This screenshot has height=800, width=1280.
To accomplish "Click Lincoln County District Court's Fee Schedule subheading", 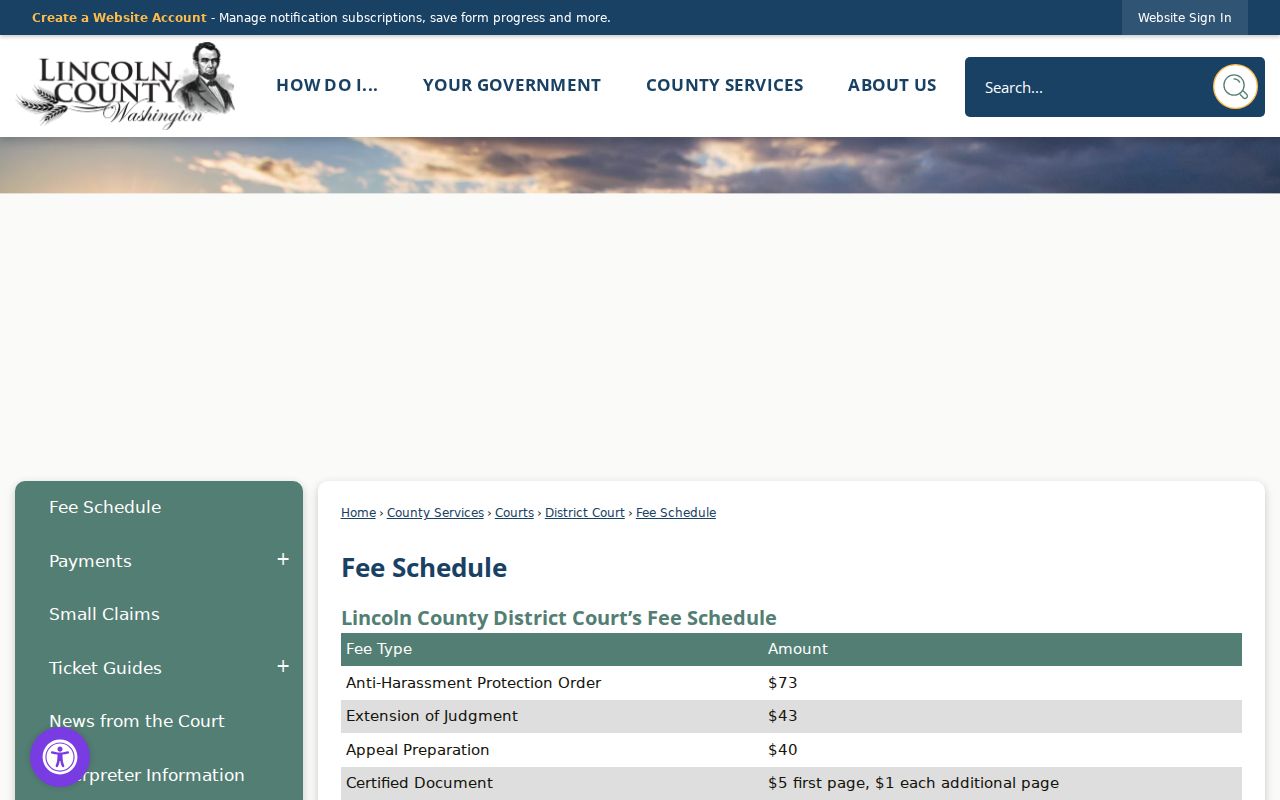I will click(x=559, y=618).
